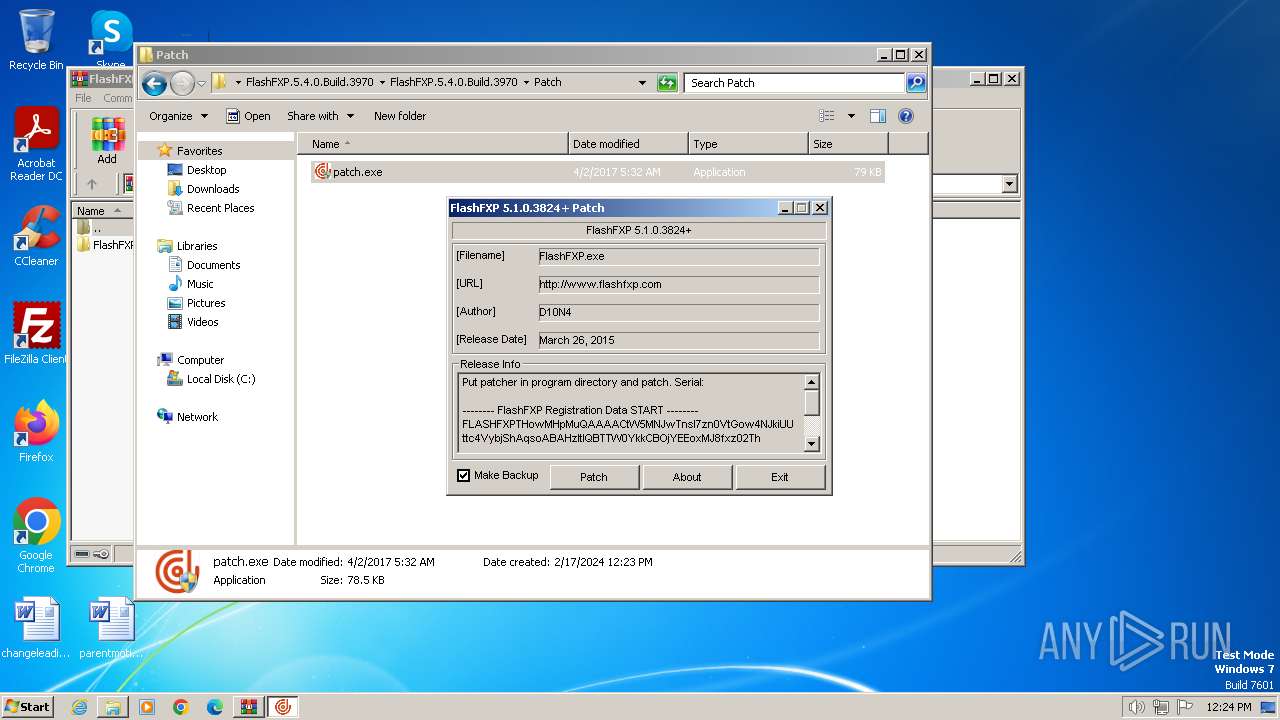1280x720 pixels.
Task: Open the view options dropdown arrow
Action: [x=851, y=116]
